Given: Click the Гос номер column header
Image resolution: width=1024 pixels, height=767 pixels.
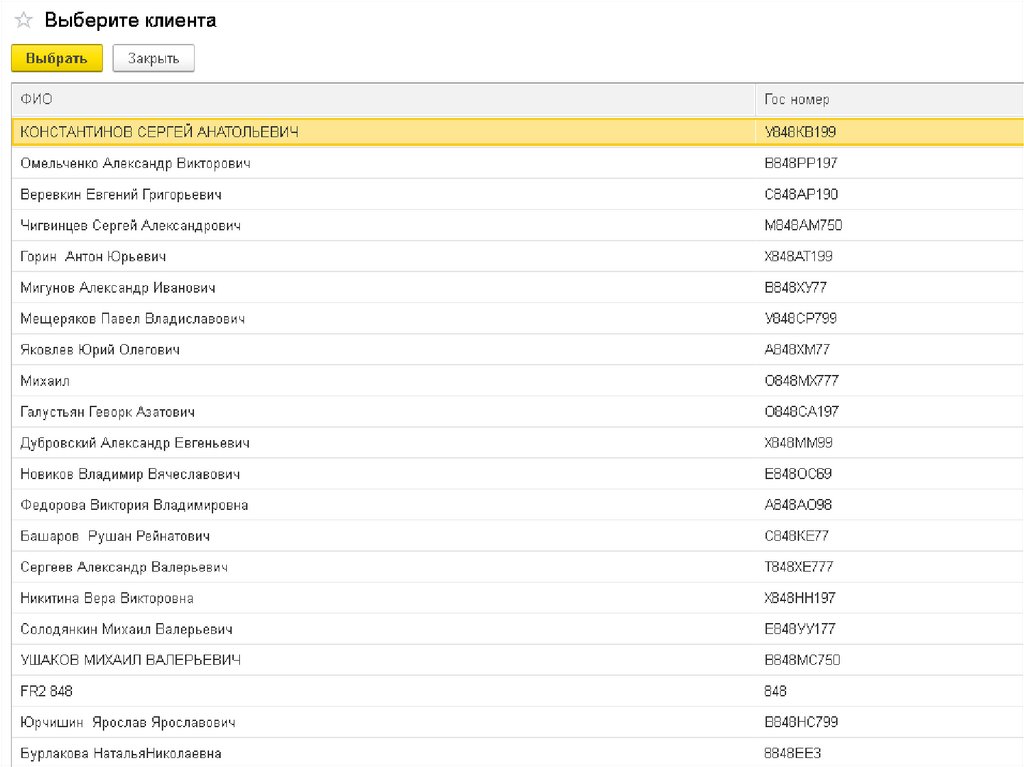Looking at the screenshot, I should pos(797,100).
